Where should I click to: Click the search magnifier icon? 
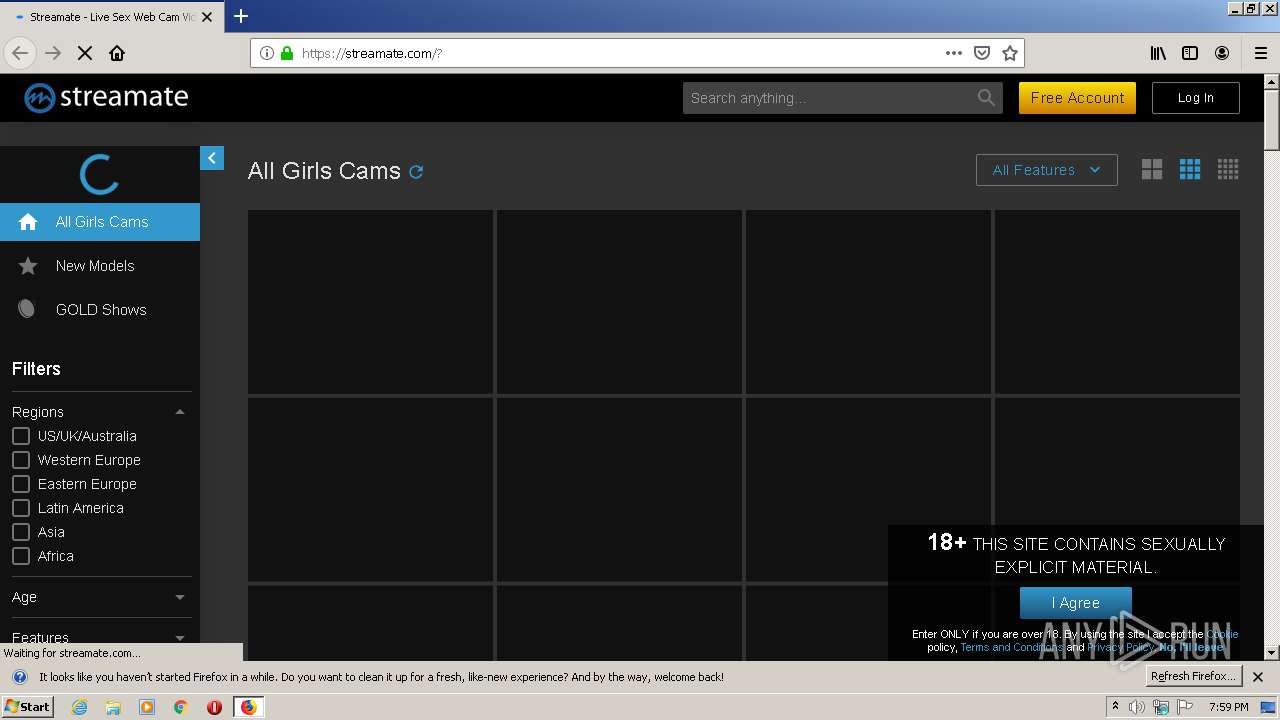tap(986, 97)
